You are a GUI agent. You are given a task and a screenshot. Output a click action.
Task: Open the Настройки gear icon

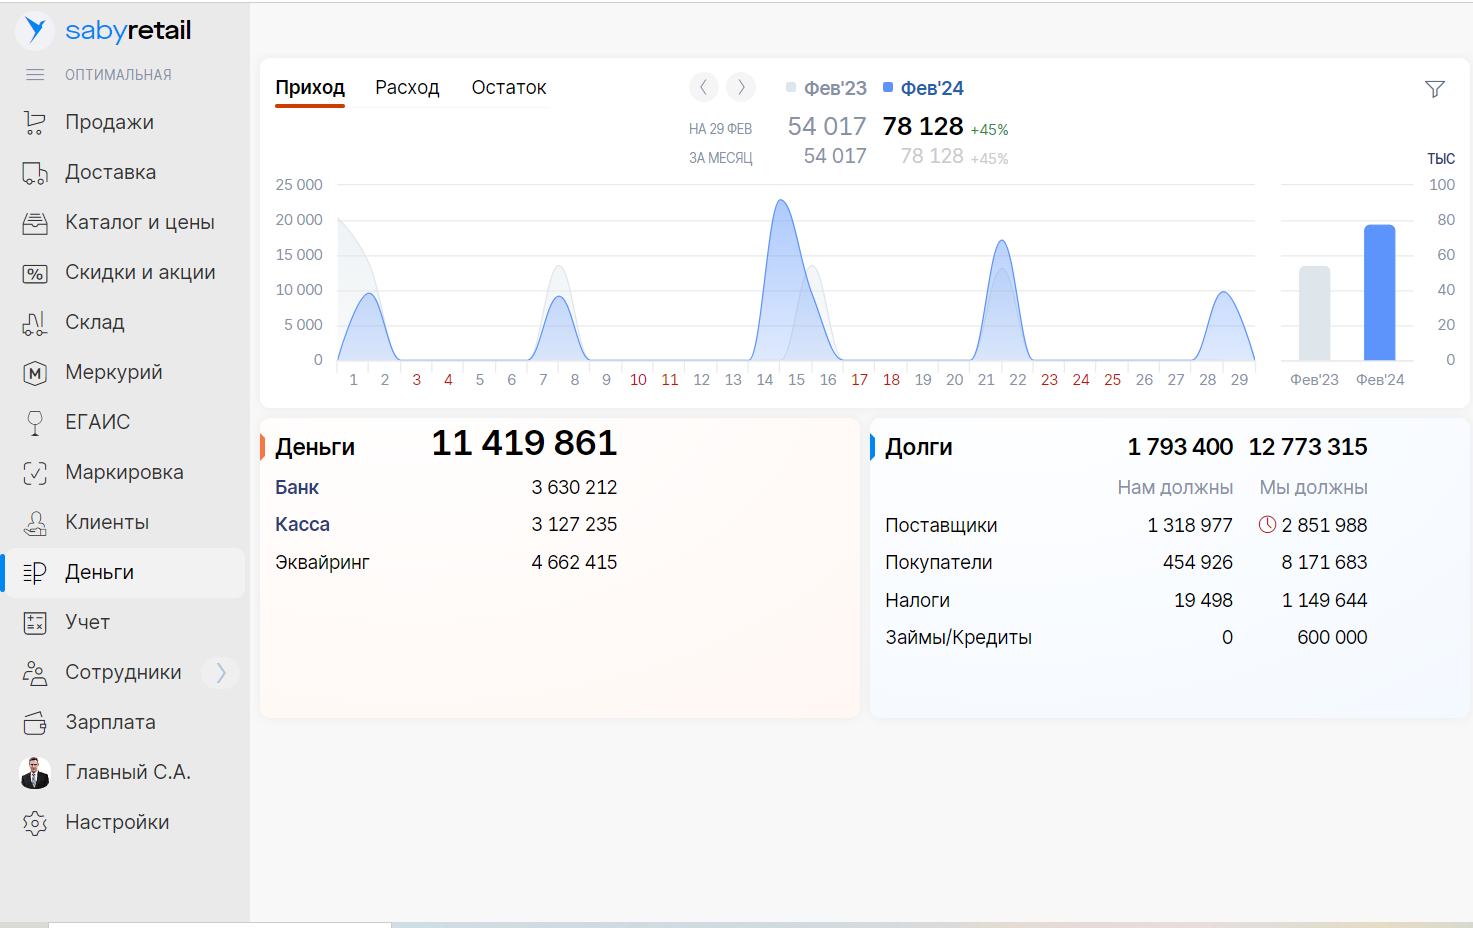point(35,823)
